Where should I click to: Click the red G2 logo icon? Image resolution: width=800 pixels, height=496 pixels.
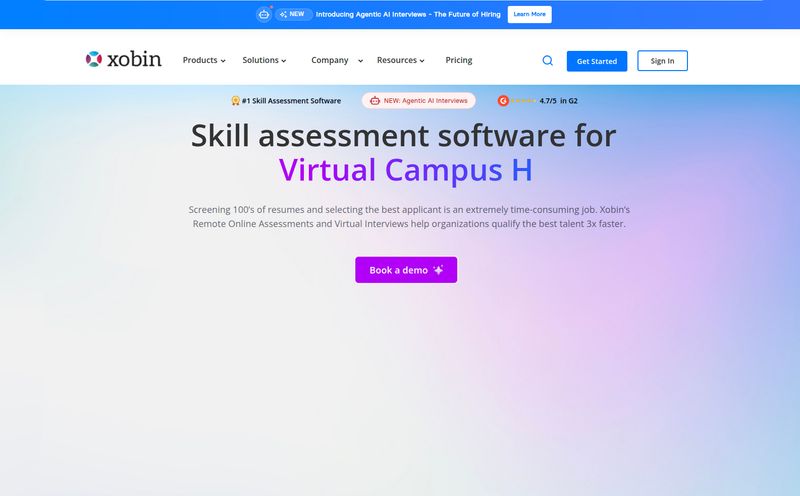(503, 101)
